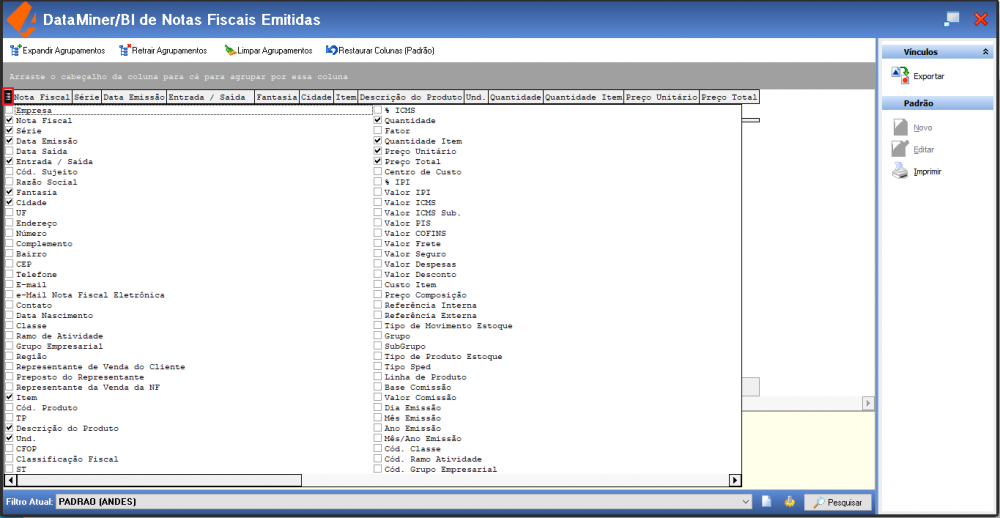Click the Quantidade Item column header
The height and width of the screenshot is (518, 1000).
583,97
